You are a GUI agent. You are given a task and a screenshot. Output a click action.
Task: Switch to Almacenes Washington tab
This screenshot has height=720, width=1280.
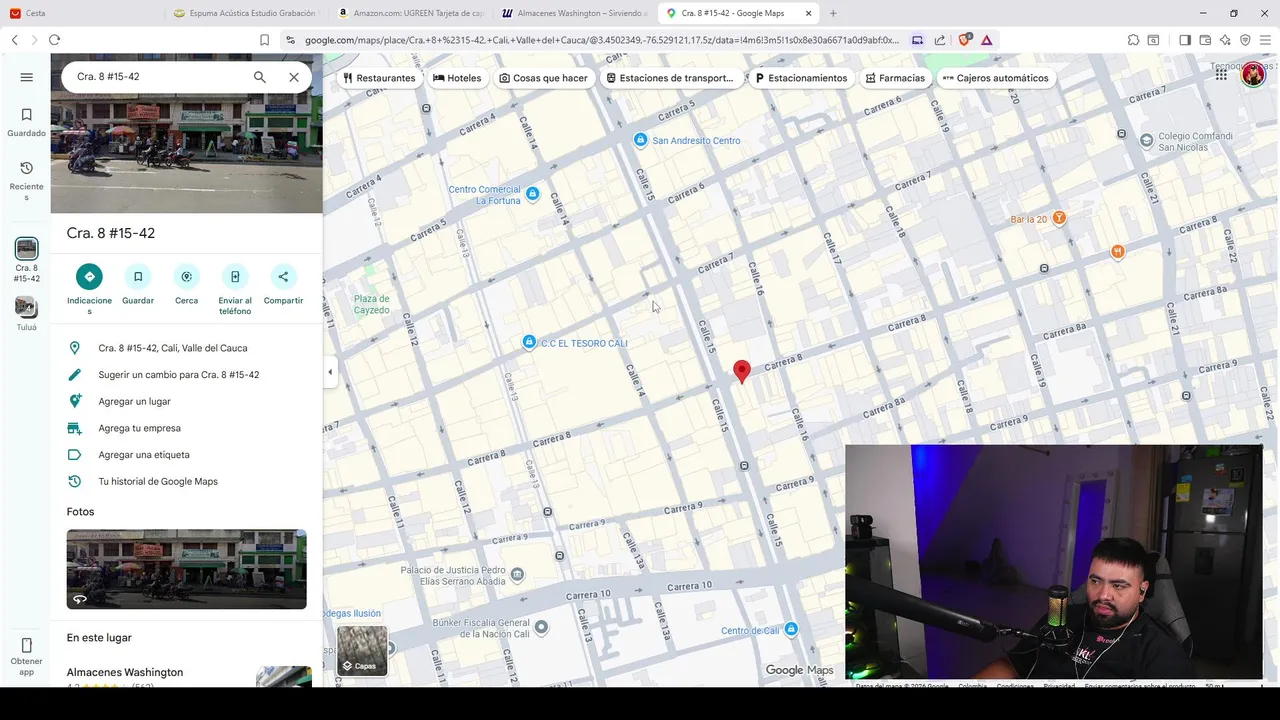click(574, 13)
